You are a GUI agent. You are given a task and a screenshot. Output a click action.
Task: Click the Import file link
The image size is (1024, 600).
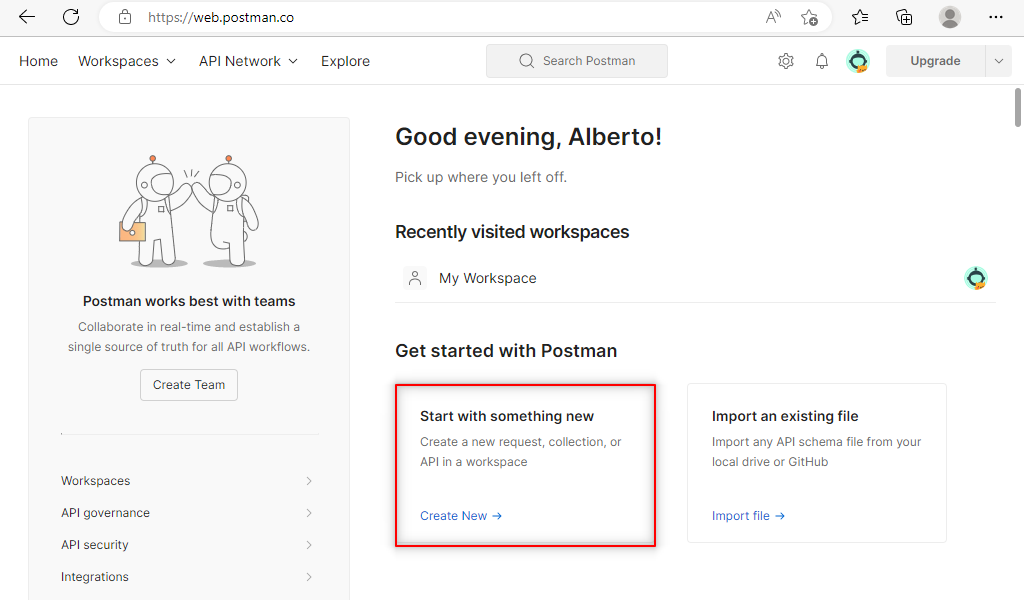coord(748,516)
